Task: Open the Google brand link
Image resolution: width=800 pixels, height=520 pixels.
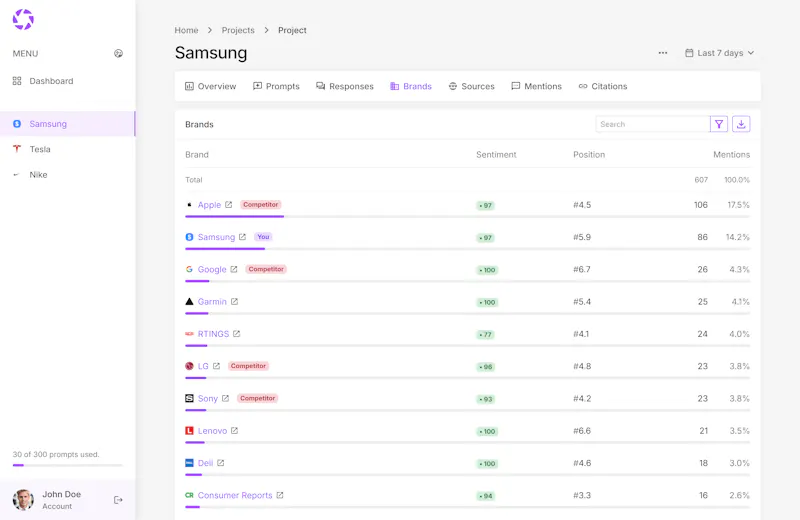Action: (x=212, y=269)
